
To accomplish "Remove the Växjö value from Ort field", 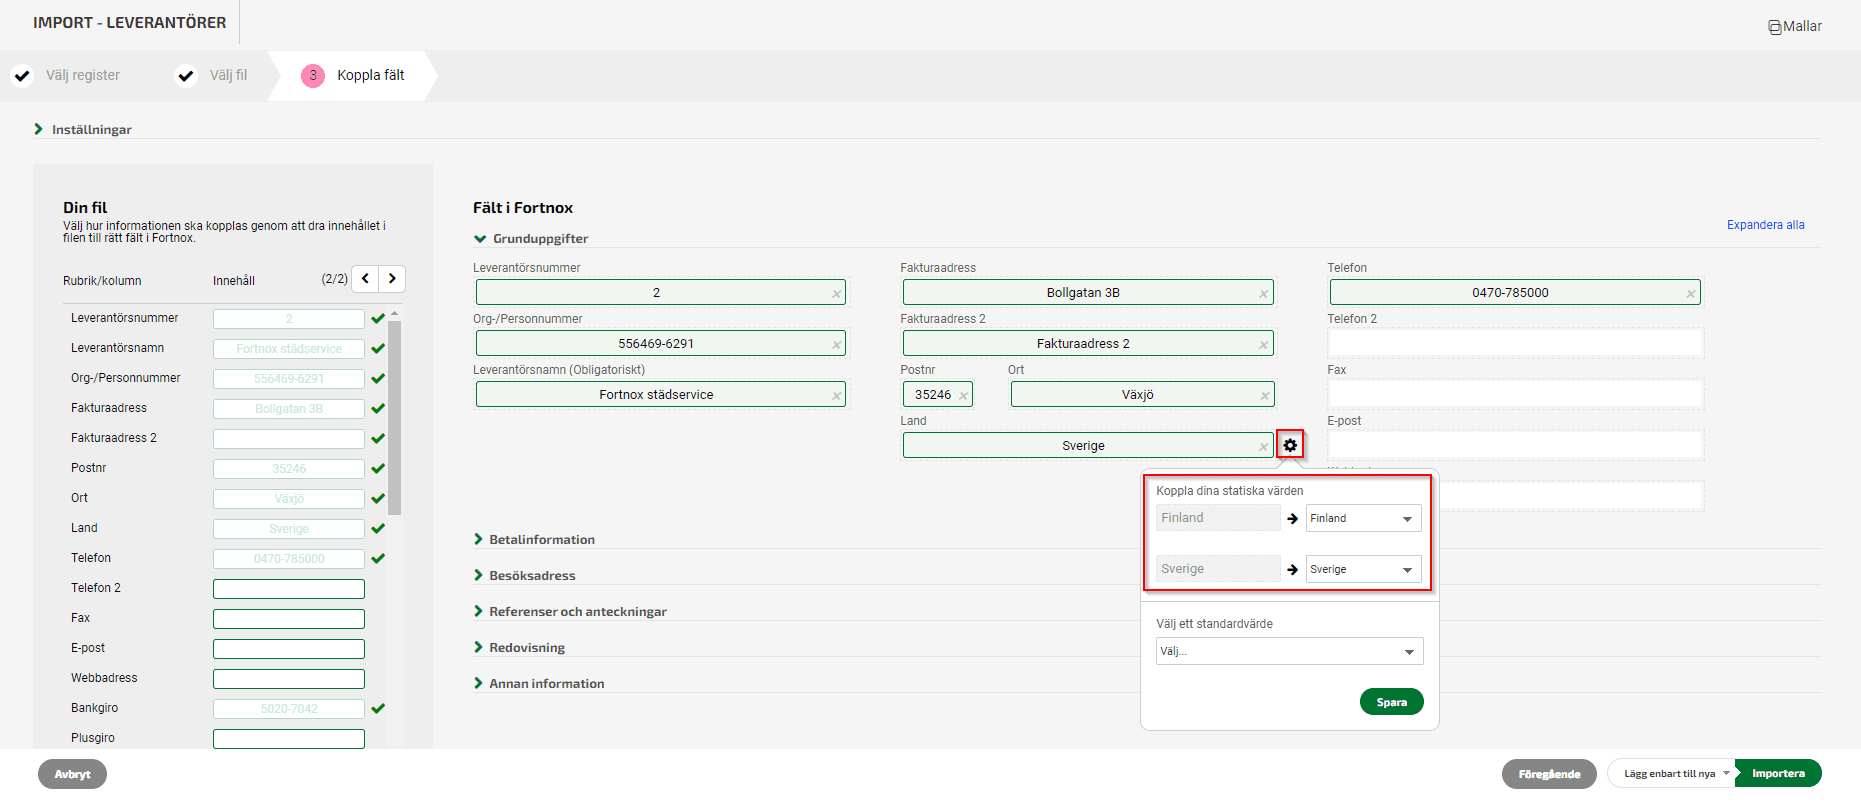I will 1264,395.
